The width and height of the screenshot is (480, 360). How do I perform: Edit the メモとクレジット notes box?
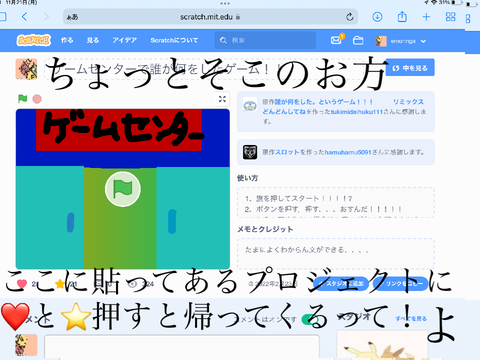click(x=336, y=253)
